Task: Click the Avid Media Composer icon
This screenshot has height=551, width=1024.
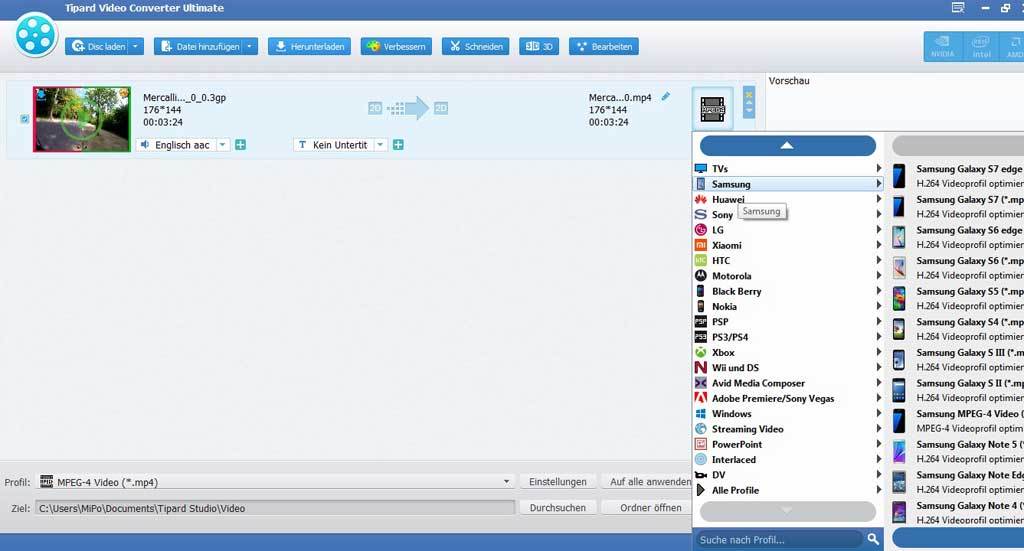Action: point(701,383)
